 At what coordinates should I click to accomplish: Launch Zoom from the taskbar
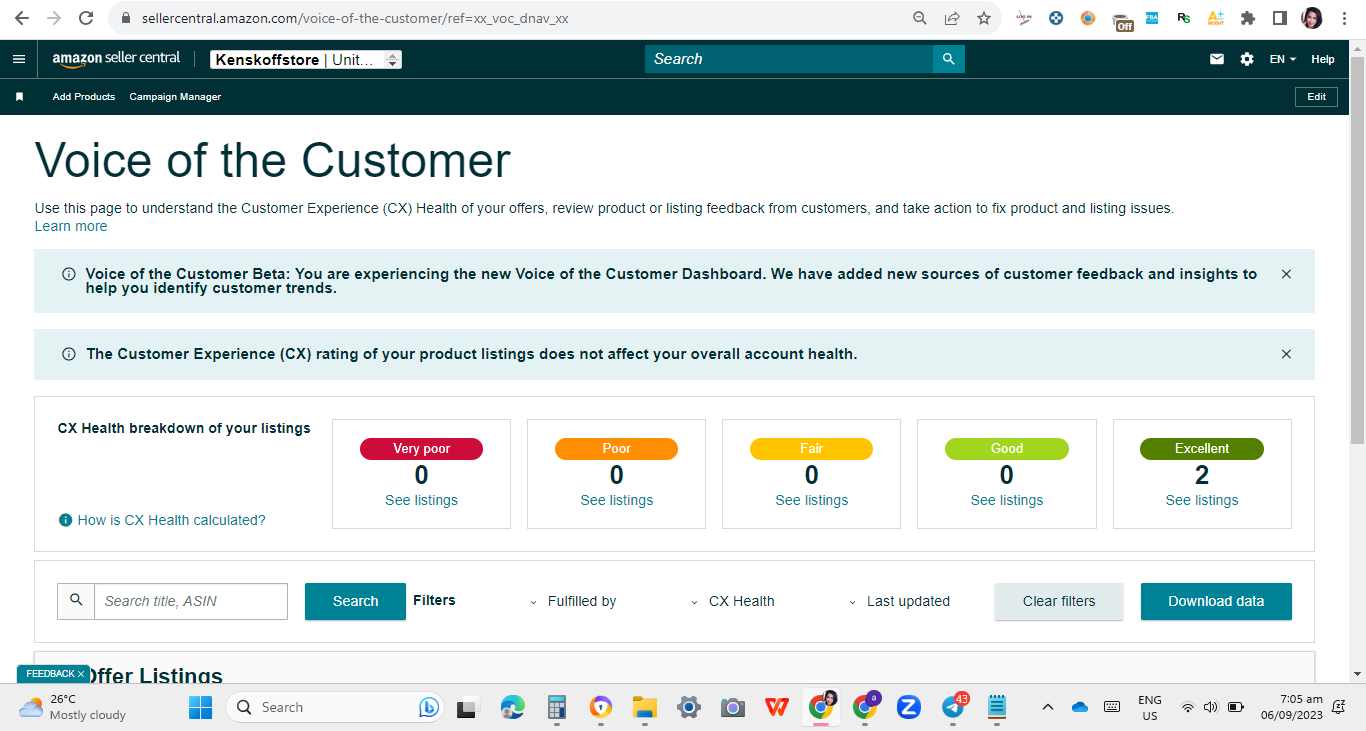pos(908,707)
